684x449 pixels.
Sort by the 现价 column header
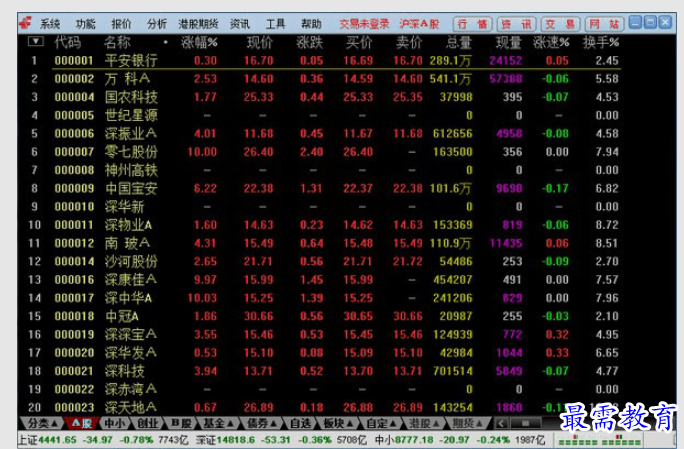pyautogui.click(x=260, y=42)
